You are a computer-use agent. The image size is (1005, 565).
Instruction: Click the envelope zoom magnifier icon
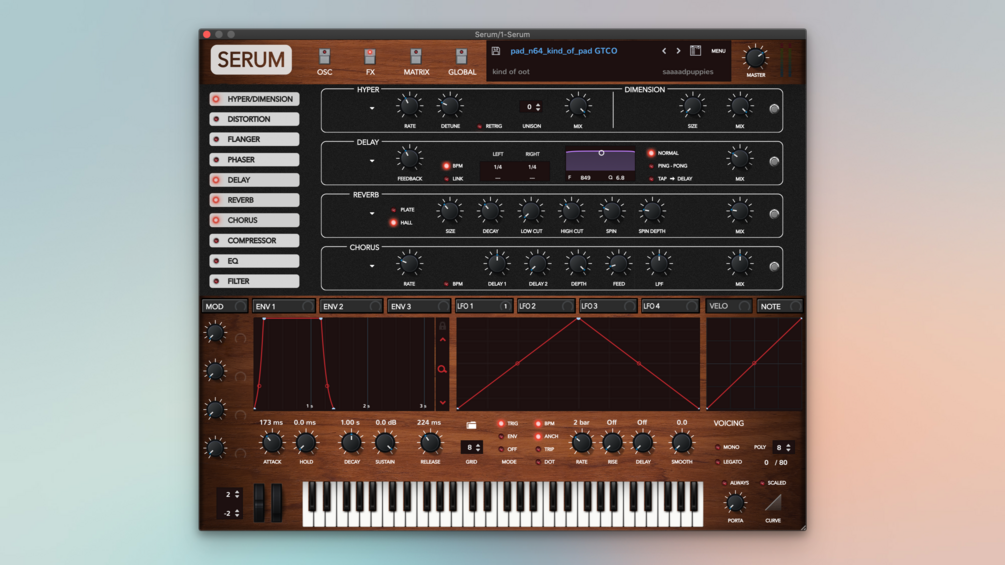pos(442,369)
